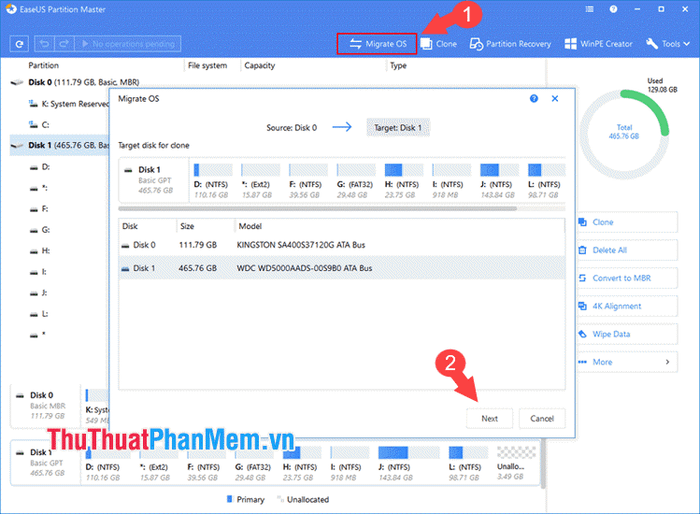Select K: System Reserved partition in tree
Image resolution: width=700 pixels, height=514 pixels.
[x=69, y=104]
